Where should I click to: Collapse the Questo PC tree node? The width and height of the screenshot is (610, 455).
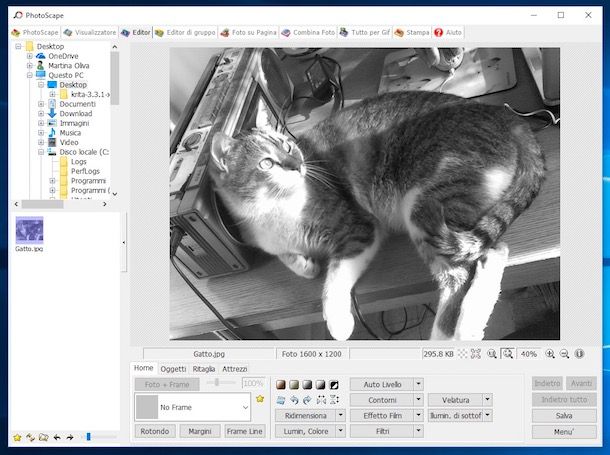(30, 75)
